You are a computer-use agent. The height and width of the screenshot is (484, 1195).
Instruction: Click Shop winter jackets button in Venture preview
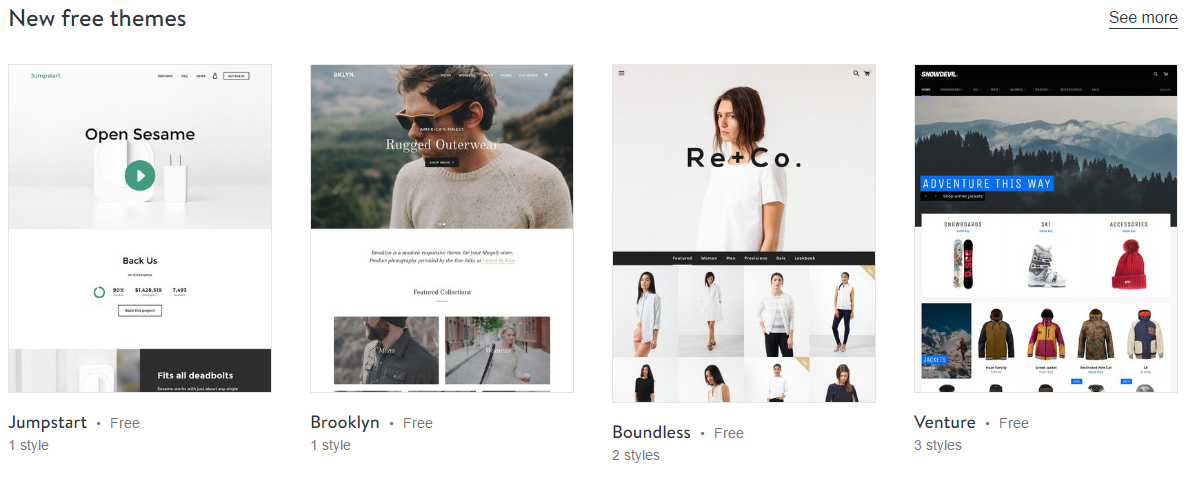pyautogui.click(x=963, y=196)
